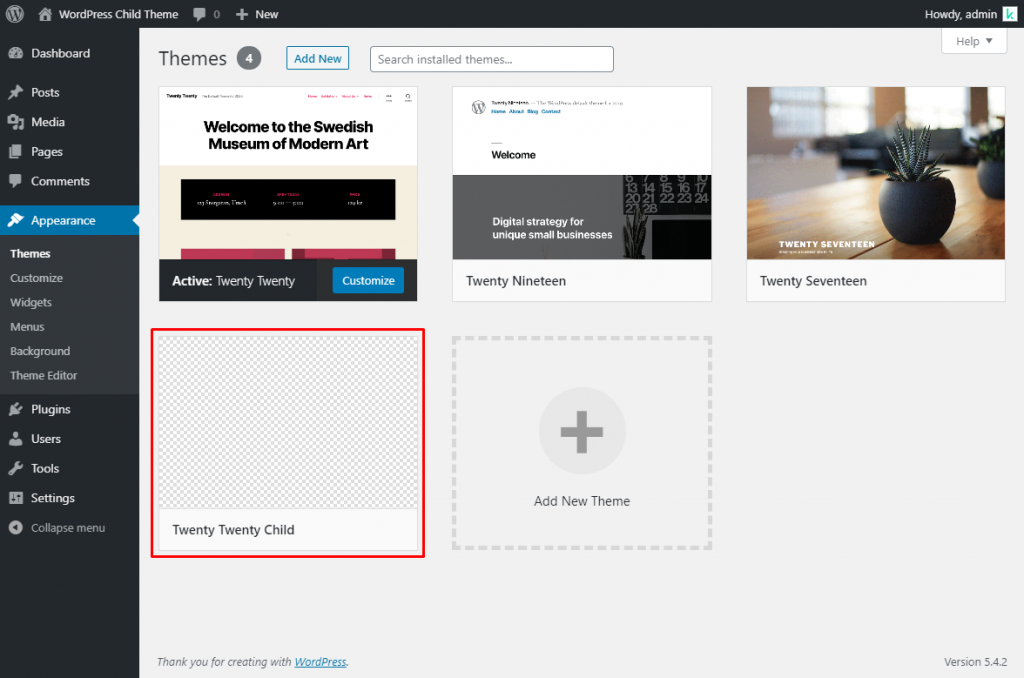The width and height of the screenshot is (1024, 678).
Task: Click the Posts pushpin icon
Action: pos(16,92)
